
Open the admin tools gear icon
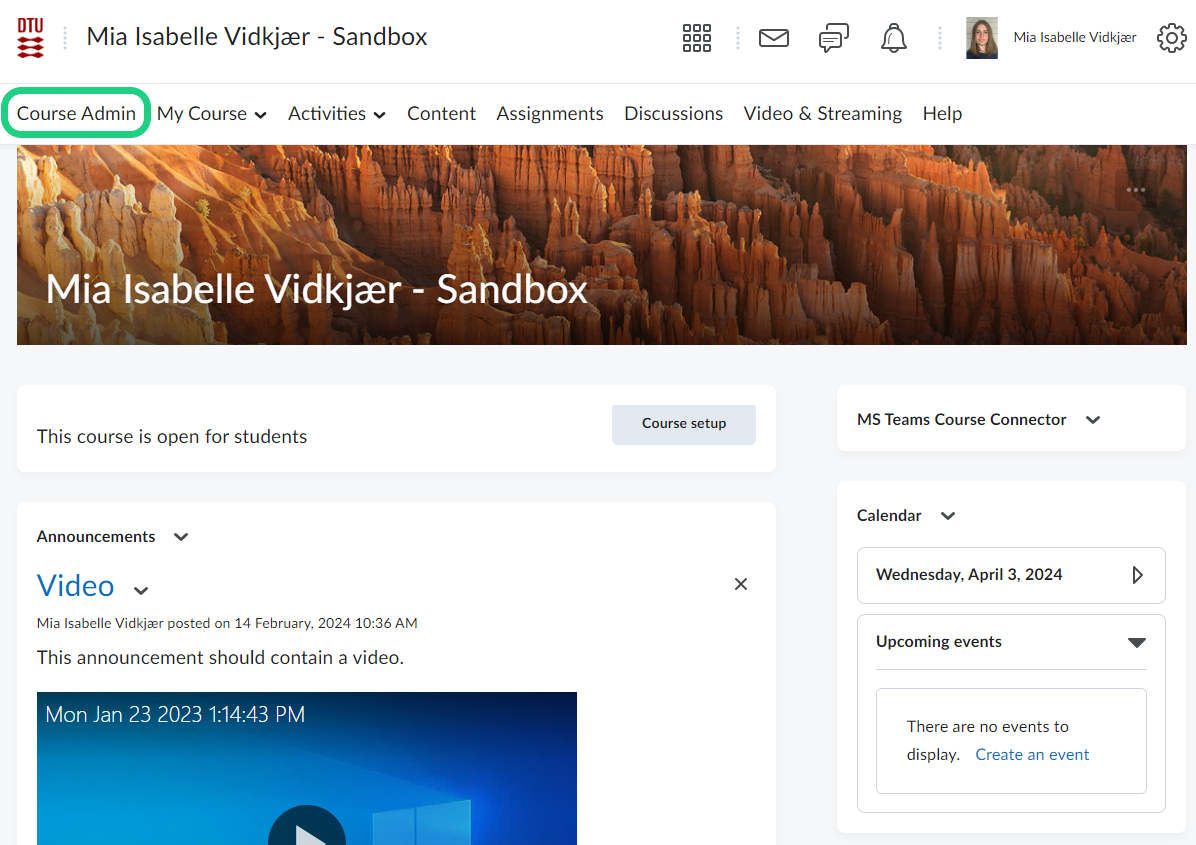1171,38
